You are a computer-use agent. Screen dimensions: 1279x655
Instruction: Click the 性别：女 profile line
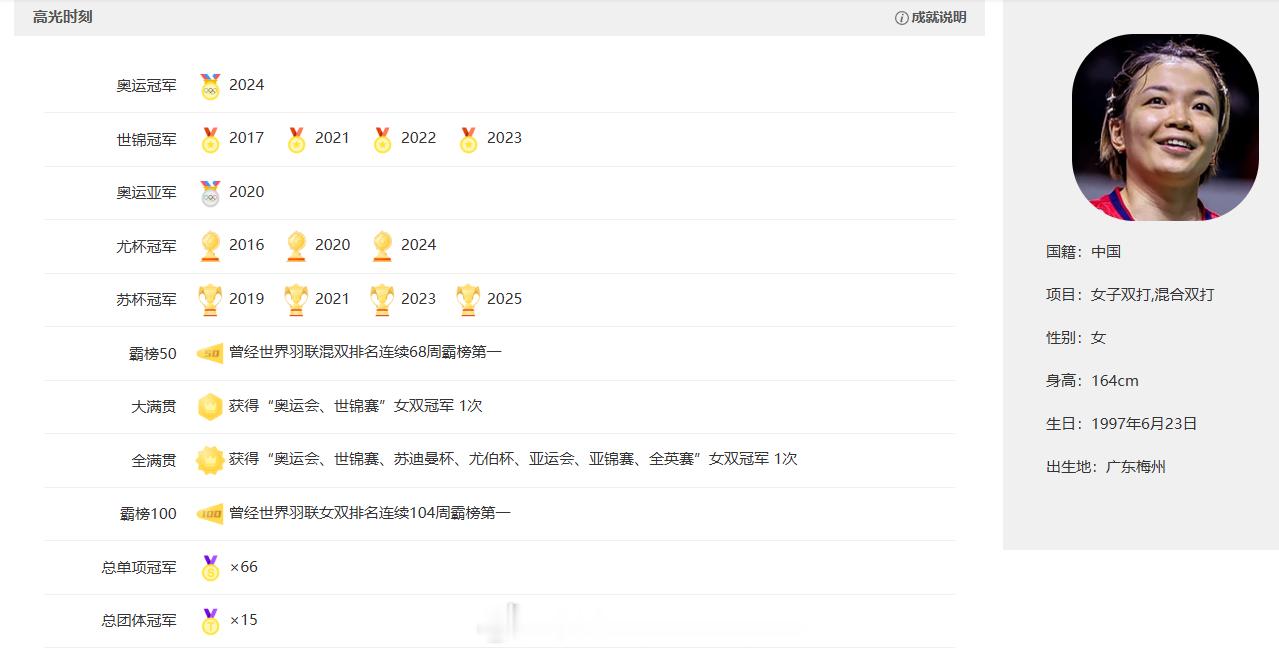1076,338
